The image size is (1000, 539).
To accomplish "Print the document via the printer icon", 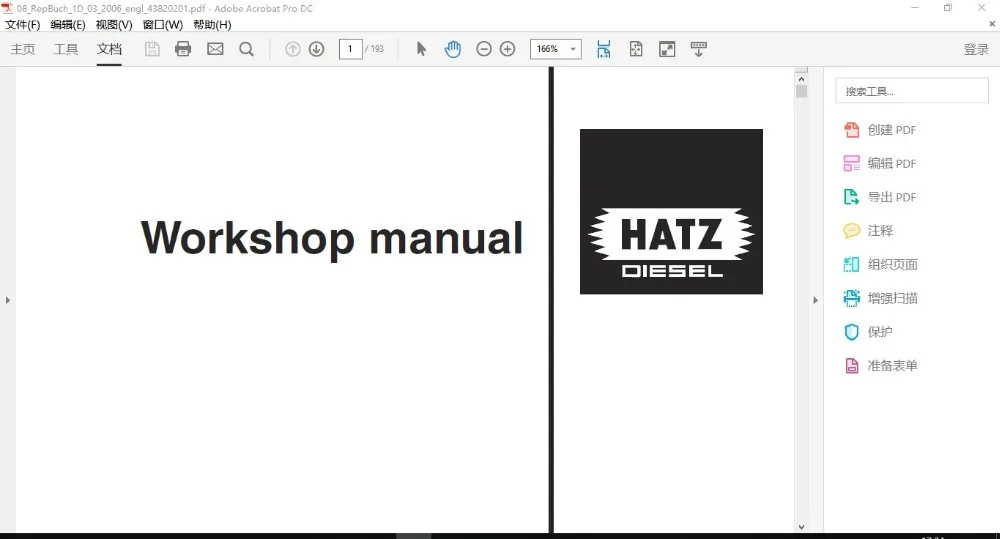I will (x=183, y=49).
